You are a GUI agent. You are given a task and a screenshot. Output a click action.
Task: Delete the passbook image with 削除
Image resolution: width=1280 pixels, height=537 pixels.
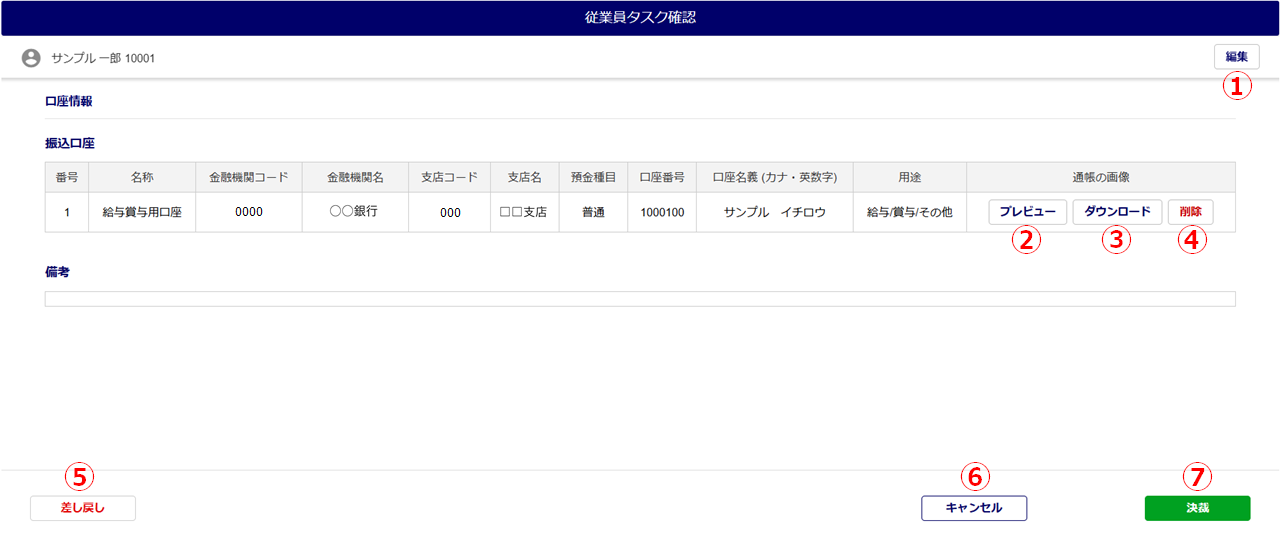coord(1190,212)
